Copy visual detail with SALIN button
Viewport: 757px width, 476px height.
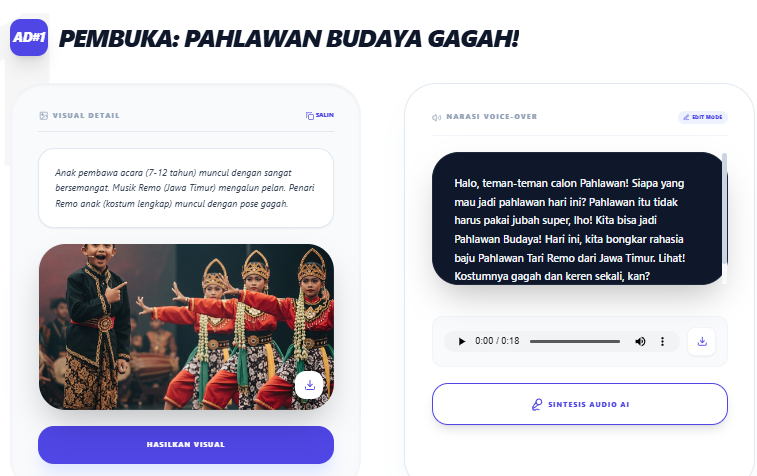click(x=320, y=115)
